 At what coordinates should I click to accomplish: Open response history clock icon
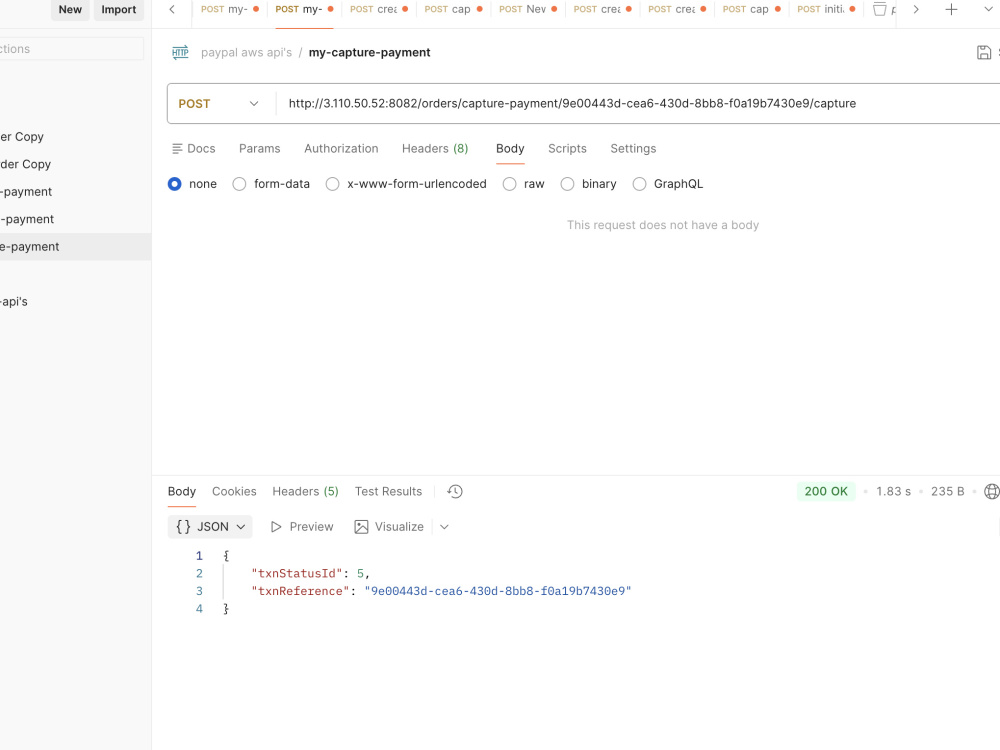455,492
